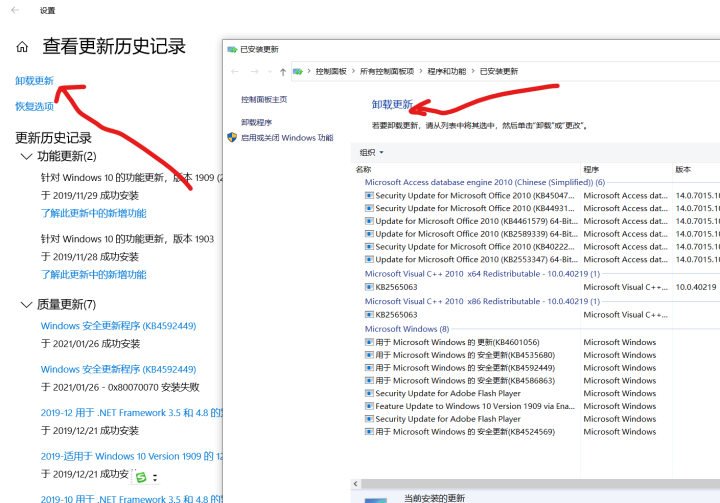The width and height of the screenshot is (720, 503).
Task: Click 启用或关闭 Windows 功能 link
Action: 287,137
